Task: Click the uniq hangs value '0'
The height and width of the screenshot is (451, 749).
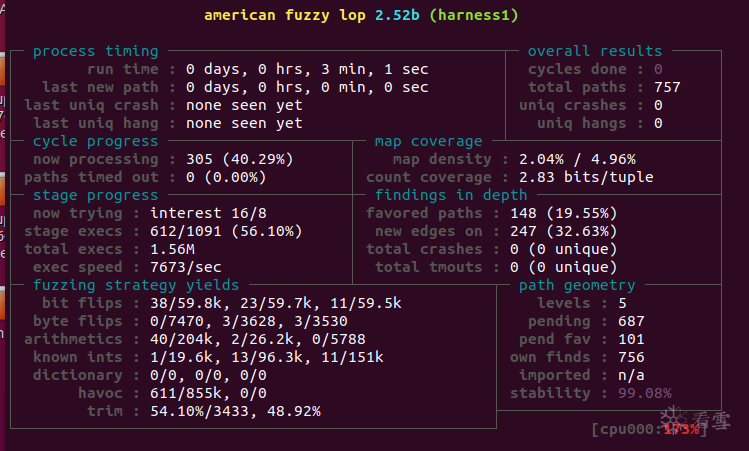Action: click(658, 123)
